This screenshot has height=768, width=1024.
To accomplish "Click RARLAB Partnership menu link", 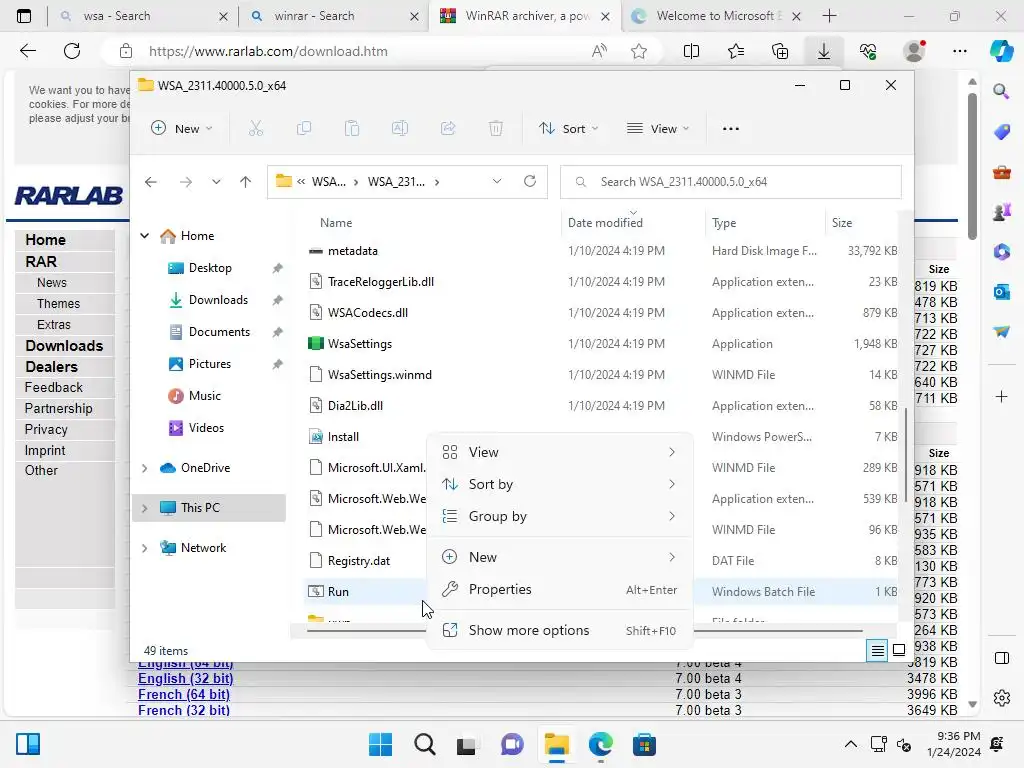I will [x=58, y=408].
